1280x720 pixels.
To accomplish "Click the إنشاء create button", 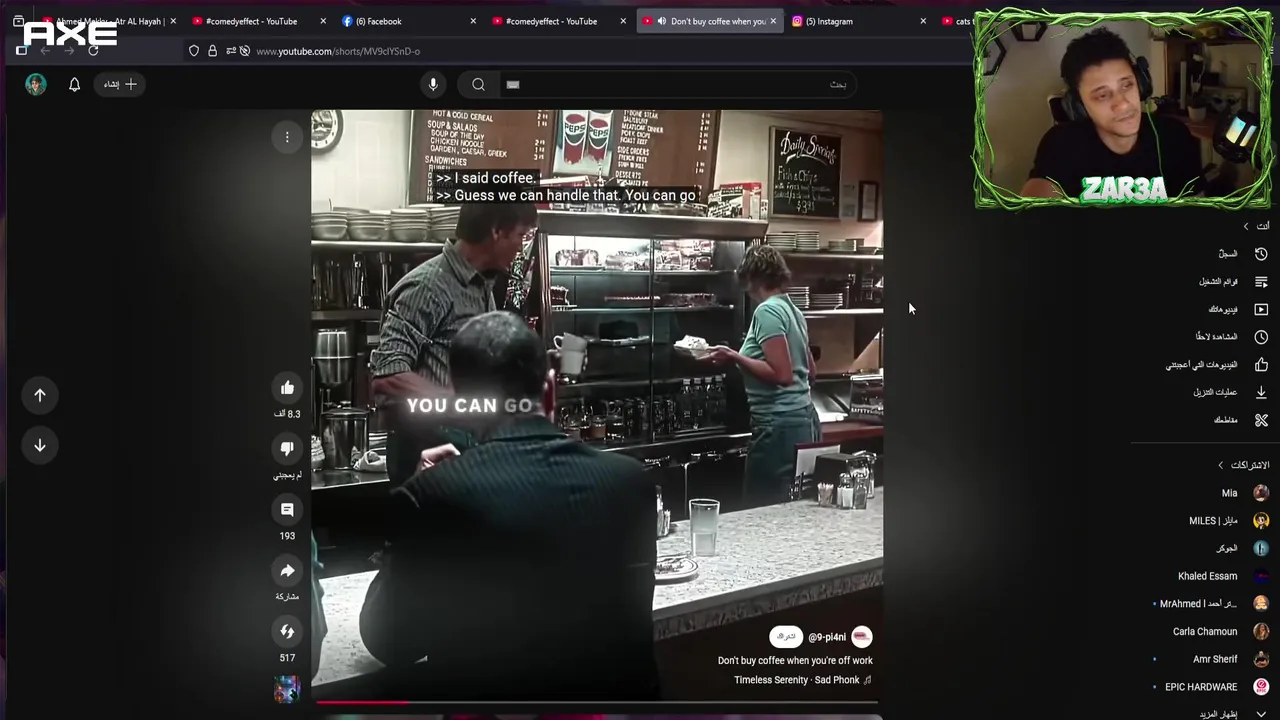I will (120, 84).
